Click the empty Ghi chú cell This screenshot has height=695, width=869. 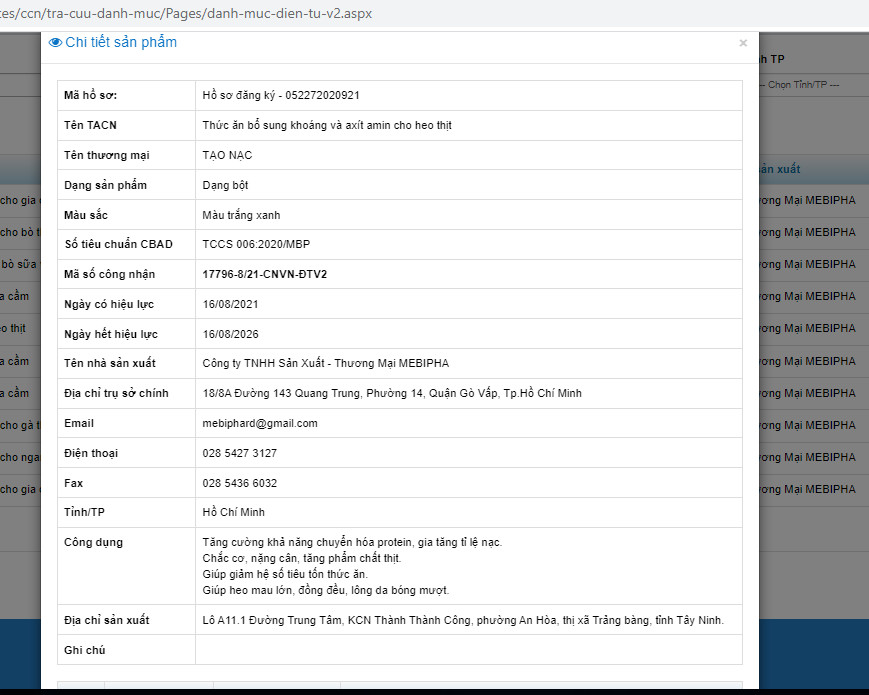point(468,650)
